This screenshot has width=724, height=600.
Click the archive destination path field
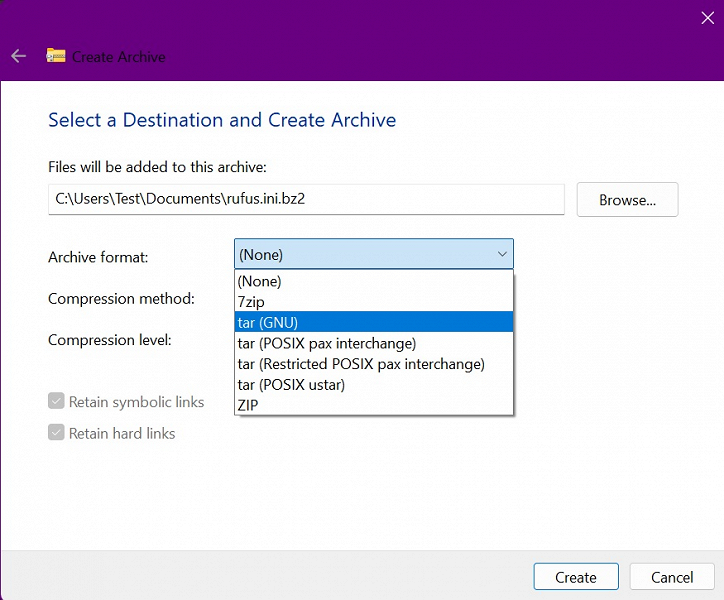[x=306, y=199]
